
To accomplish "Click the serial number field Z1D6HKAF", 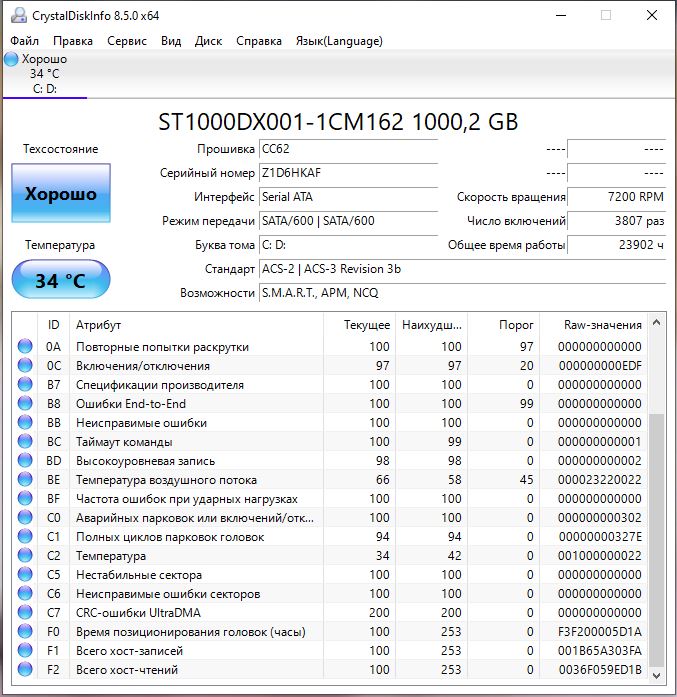I will tap(349, 173).
